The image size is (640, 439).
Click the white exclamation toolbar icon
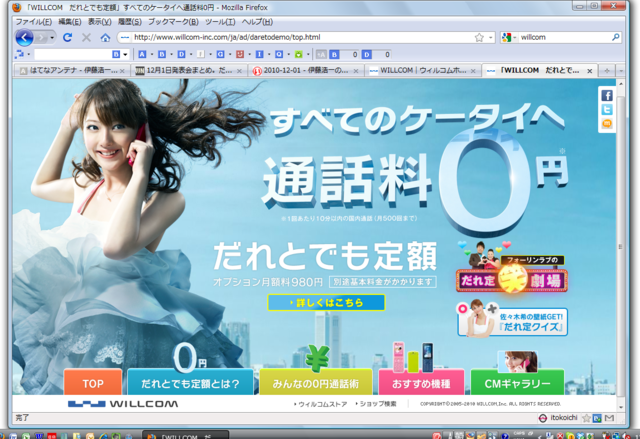[201, 54]
